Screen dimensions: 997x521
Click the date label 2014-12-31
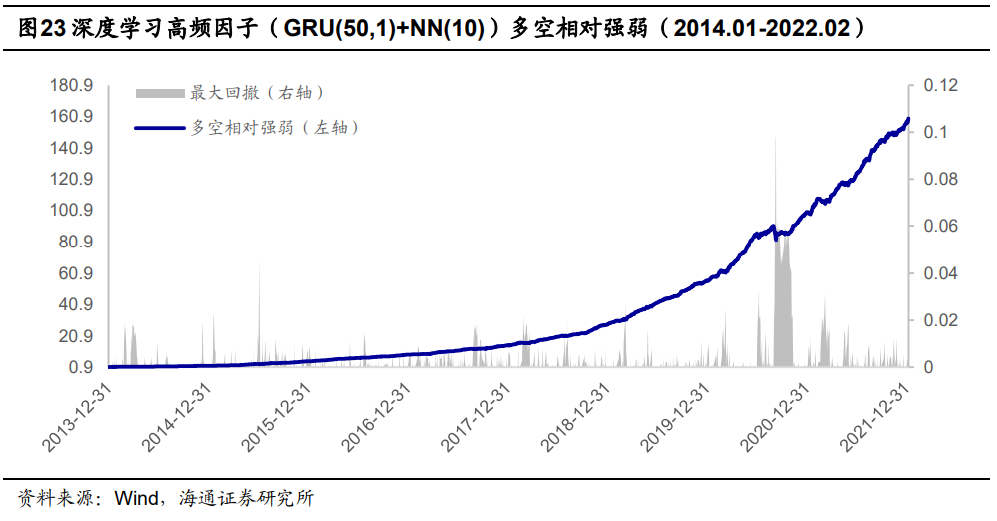tap(177, 417)
